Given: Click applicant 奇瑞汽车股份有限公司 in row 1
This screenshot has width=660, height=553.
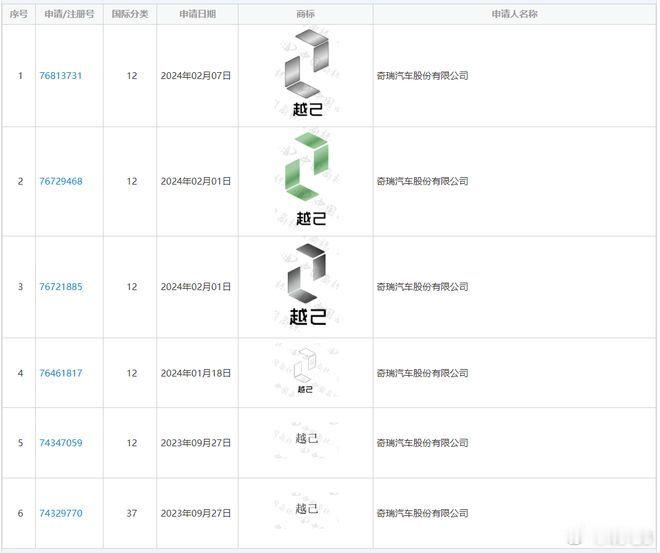Looking at the screenshot, I should tap(422, 76).
